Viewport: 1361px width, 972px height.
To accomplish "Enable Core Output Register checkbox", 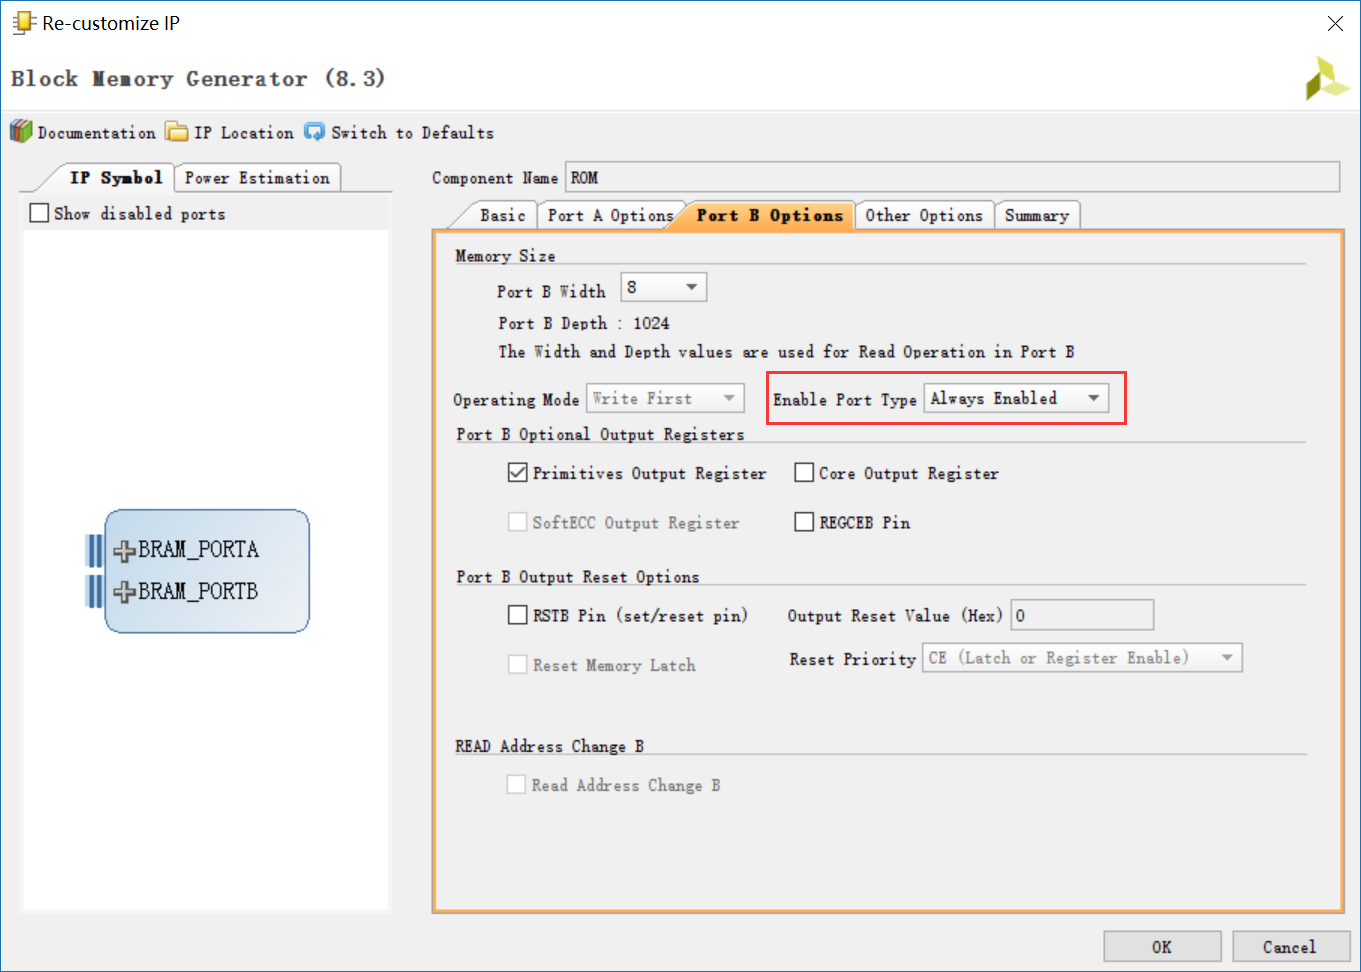I will coord(804,473).
